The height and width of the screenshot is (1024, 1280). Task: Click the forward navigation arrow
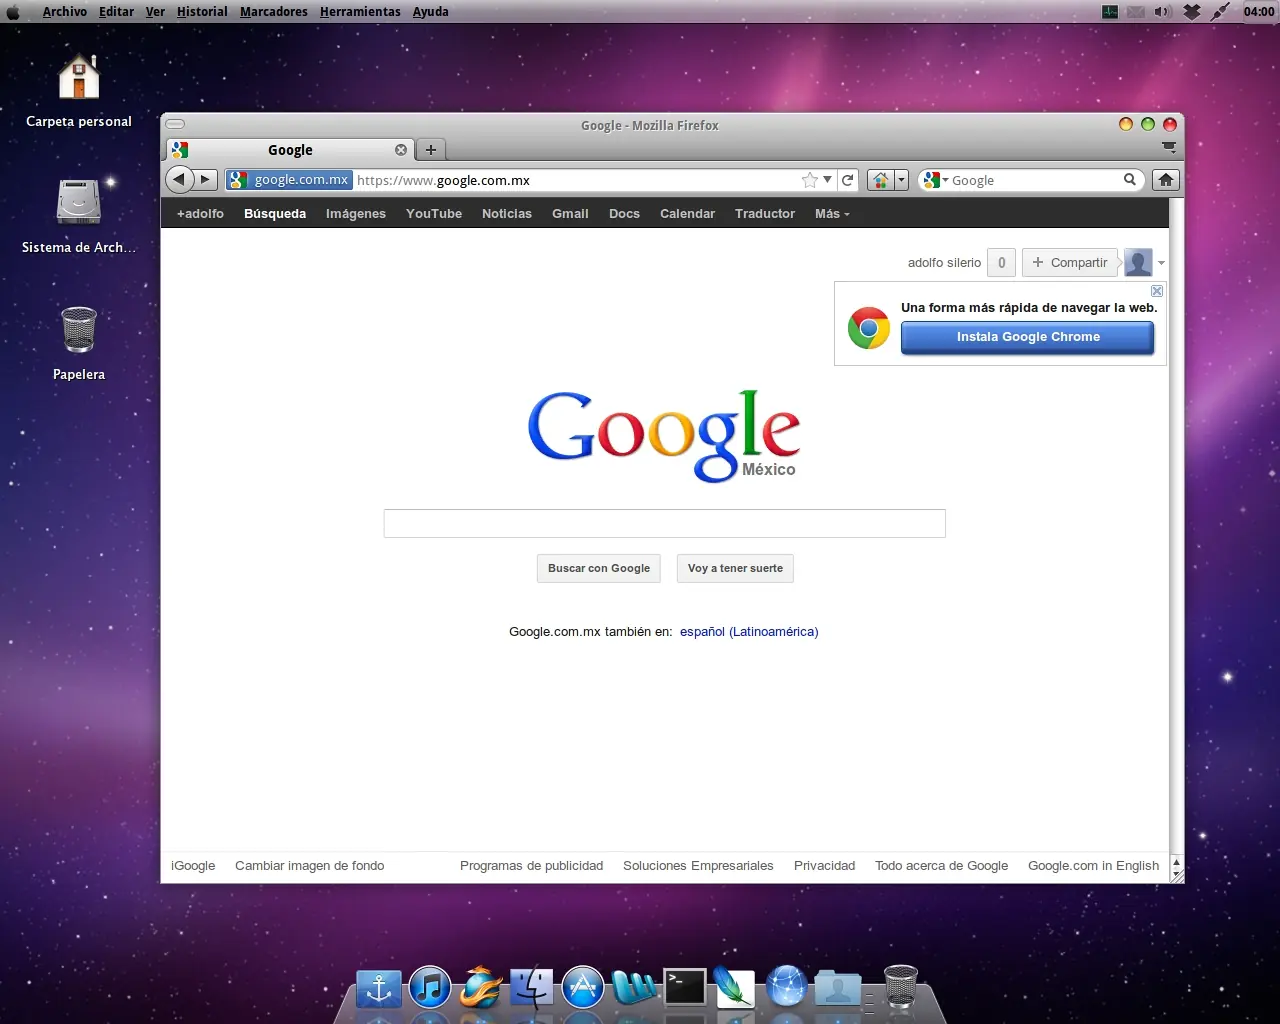tap(205, 180)
